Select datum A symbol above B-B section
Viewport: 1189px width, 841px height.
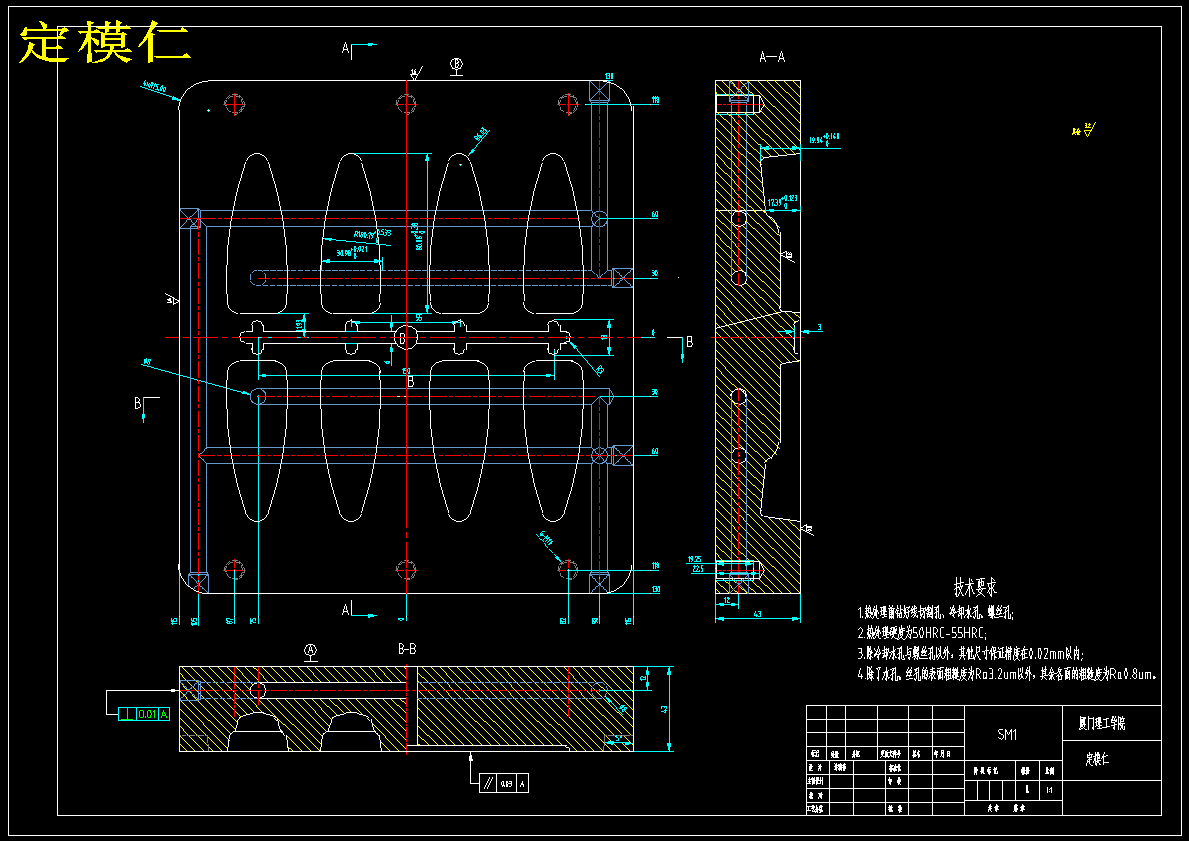click(x=310, y=651)
